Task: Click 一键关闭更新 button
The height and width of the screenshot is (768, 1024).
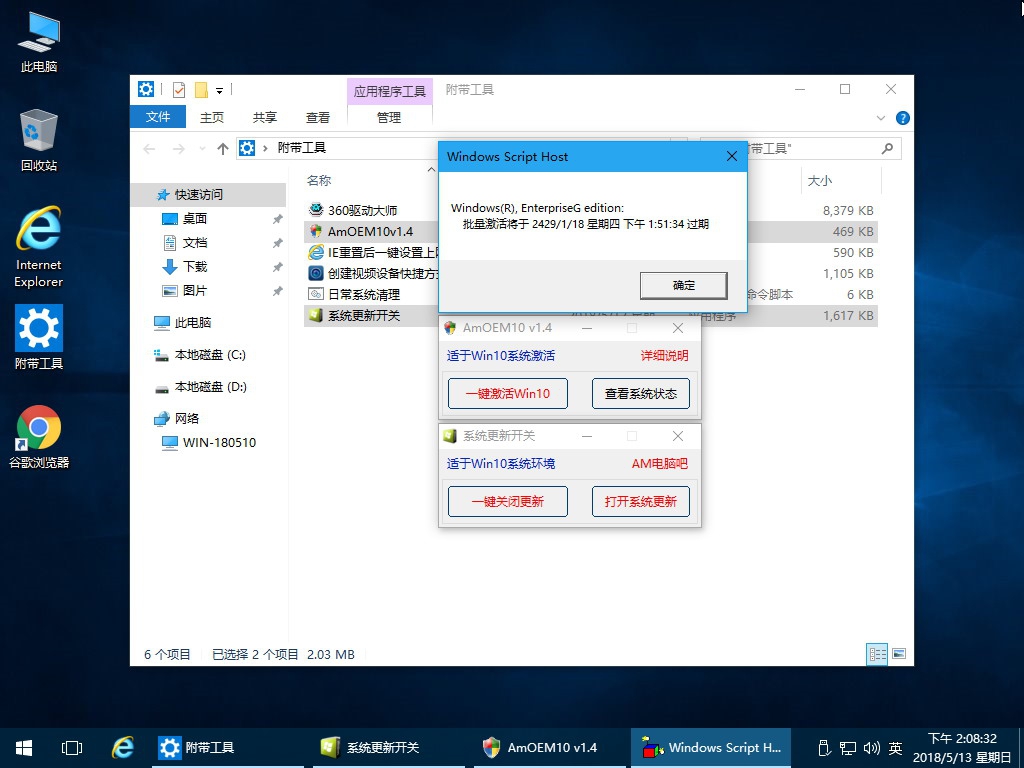Action: [x=507, y=501]
